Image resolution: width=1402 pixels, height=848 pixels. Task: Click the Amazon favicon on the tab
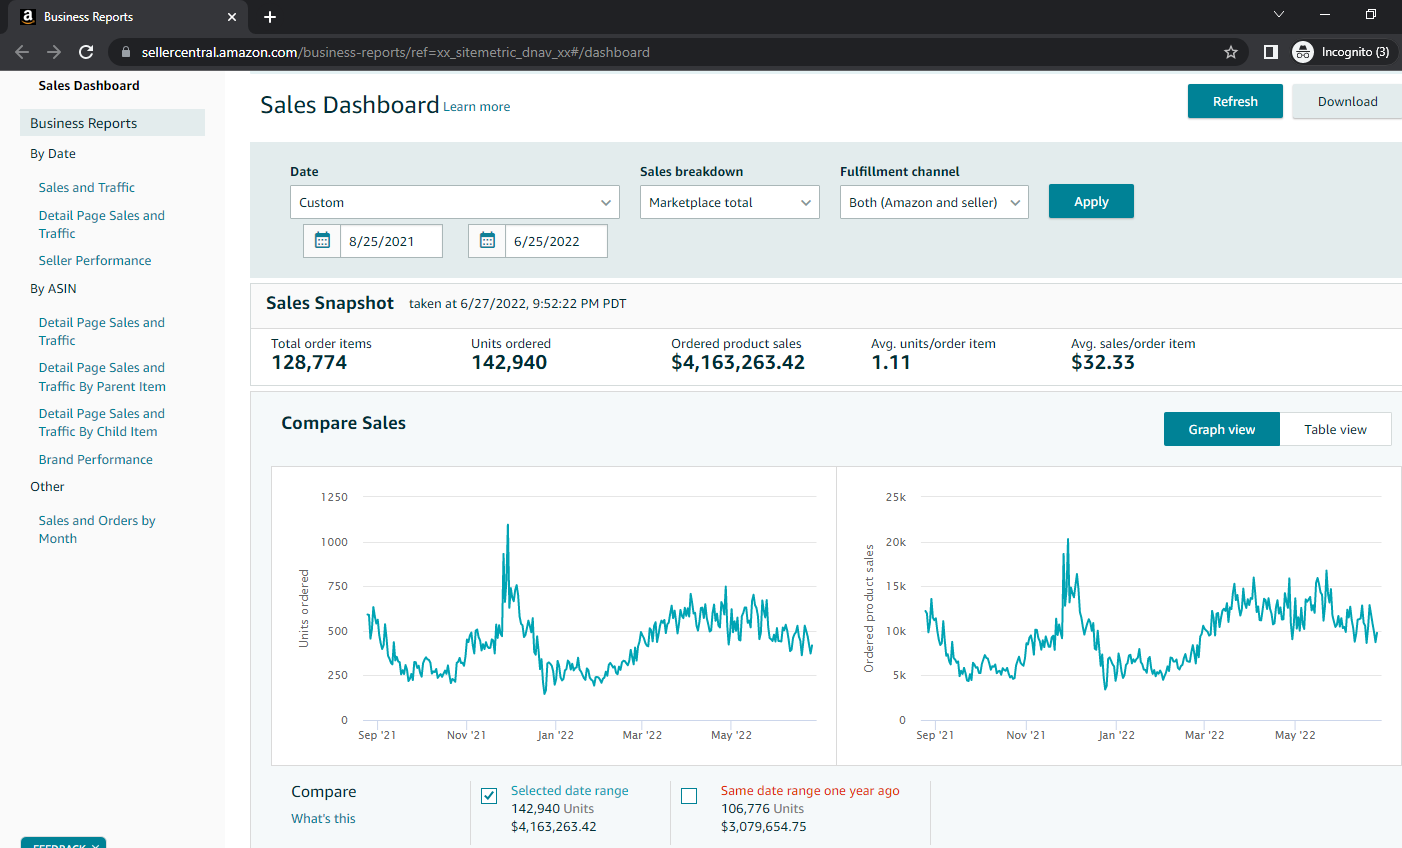28,17
